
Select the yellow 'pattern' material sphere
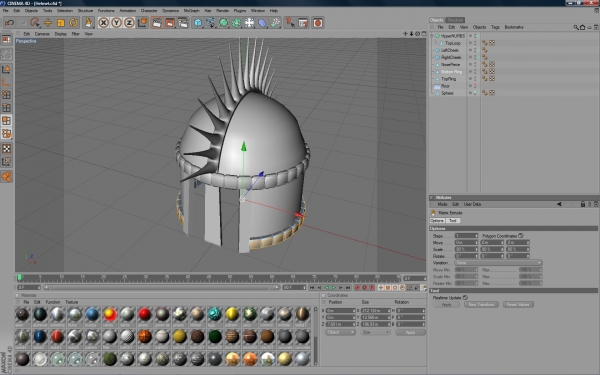pos(232,314)
